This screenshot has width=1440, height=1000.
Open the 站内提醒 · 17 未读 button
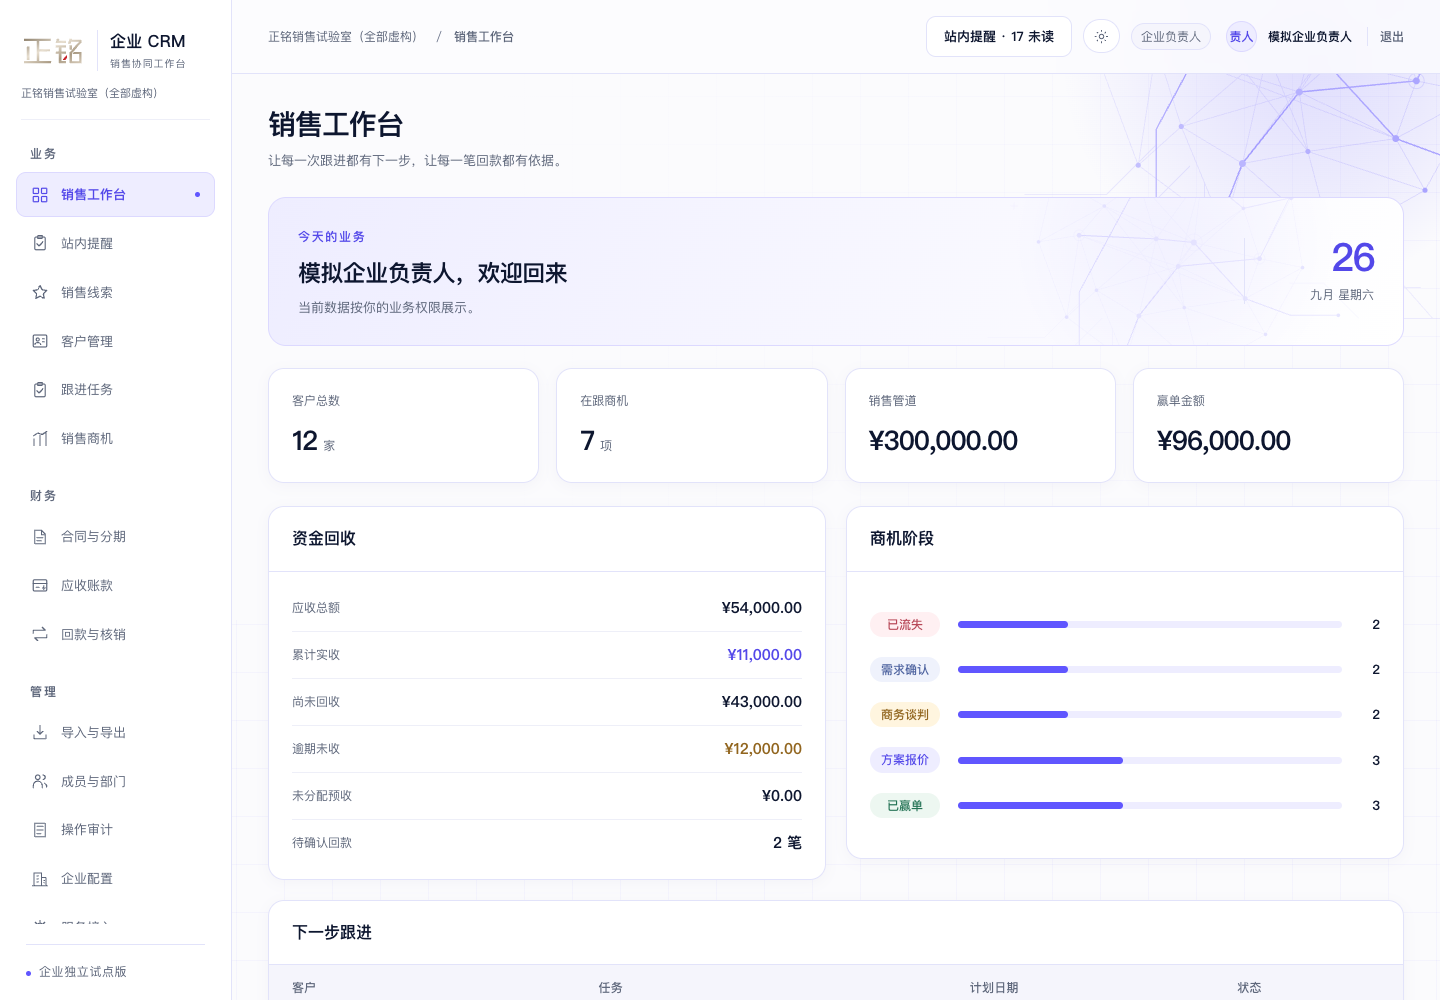point(999,37)
